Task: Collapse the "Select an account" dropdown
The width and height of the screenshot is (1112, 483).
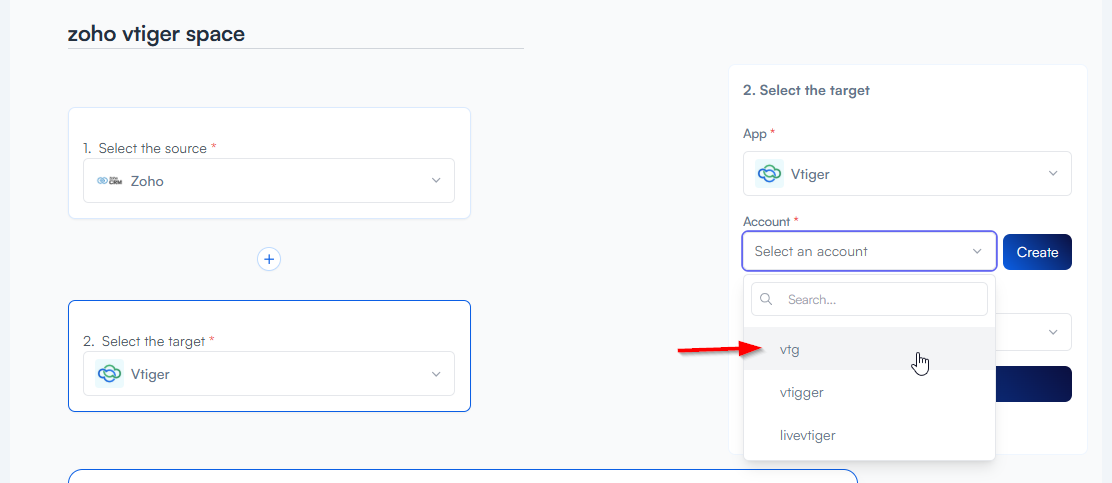Action: [977, 252]
